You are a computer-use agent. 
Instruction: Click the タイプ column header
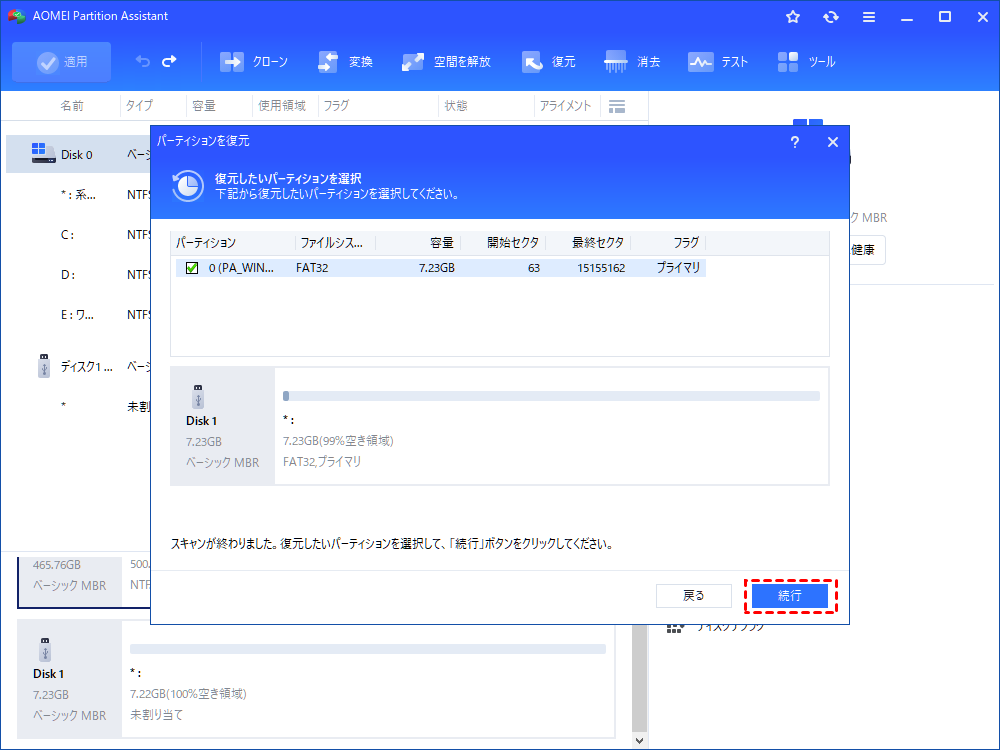pyautogui.click(x=139, y=106)
